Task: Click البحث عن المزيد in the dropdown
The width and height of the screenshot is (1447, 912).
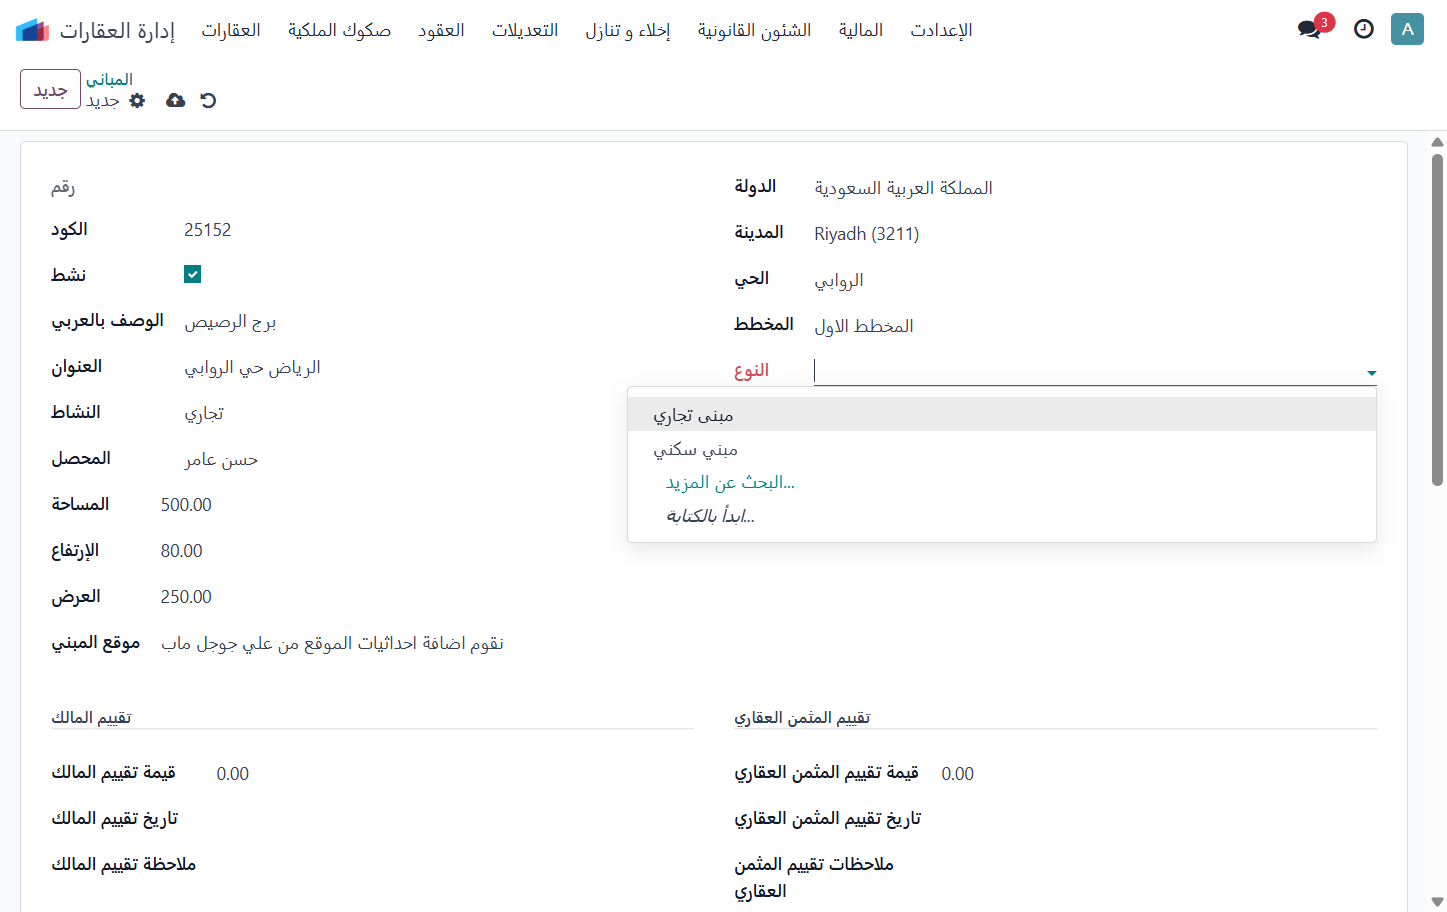Action: (x=730, y=482)
